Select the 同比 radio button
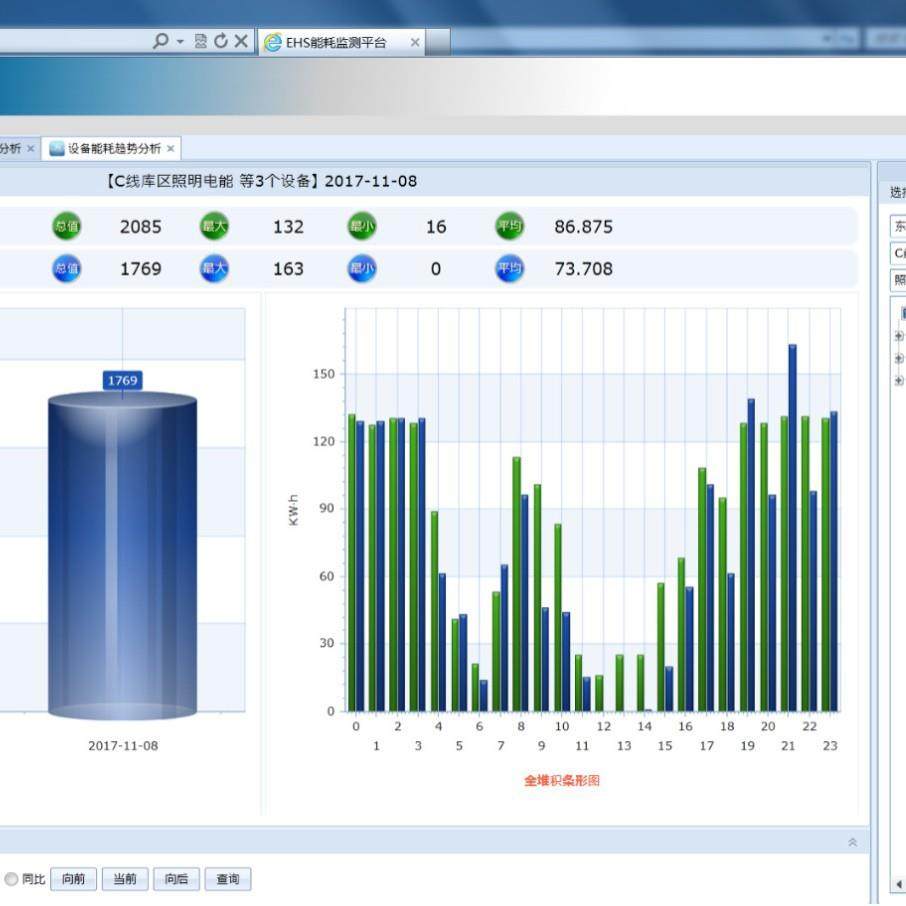Screen dimensions: 906x906 [11, 879]
